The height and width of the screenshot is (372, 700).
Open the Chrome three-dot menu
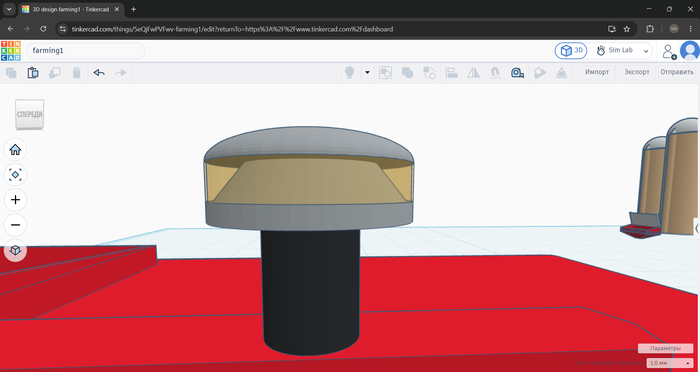click(x=690, y=29)
